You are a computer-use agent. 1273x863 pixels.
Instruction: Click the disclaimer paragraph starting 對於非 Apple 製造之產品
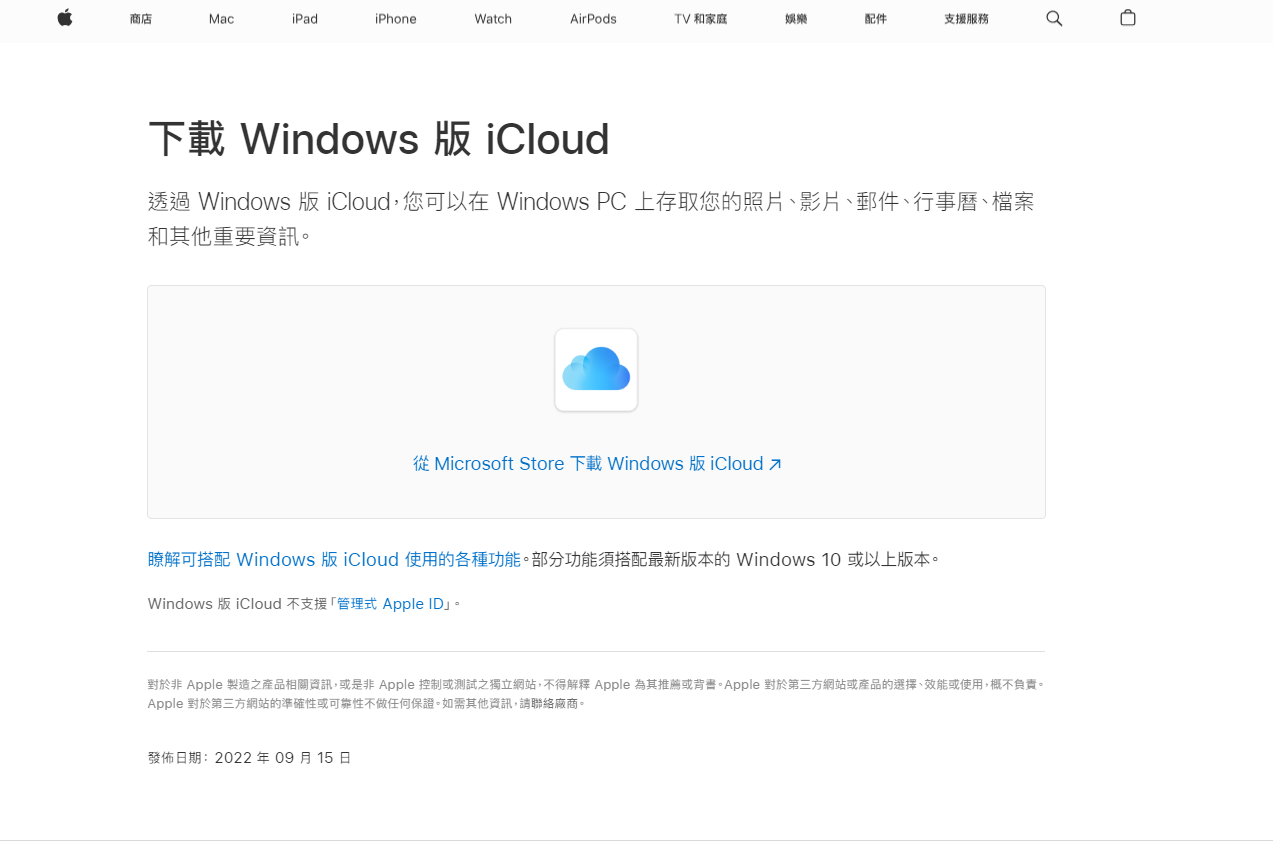point(596,694)
